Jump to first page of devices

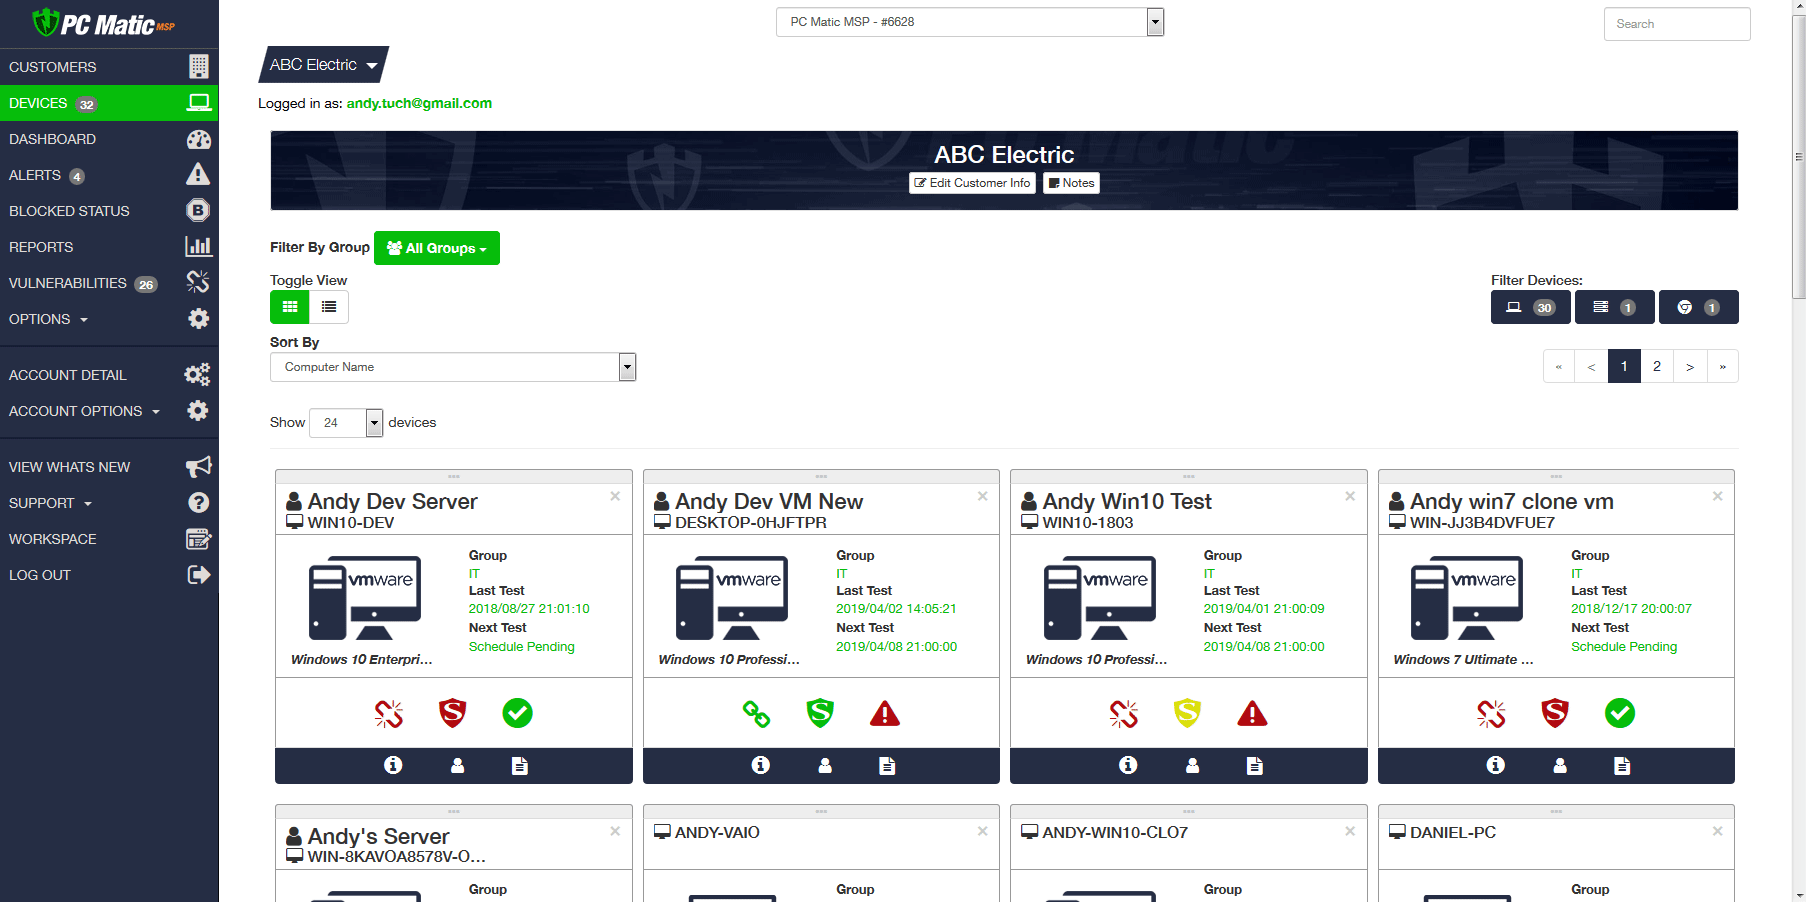coord(1559,366)
